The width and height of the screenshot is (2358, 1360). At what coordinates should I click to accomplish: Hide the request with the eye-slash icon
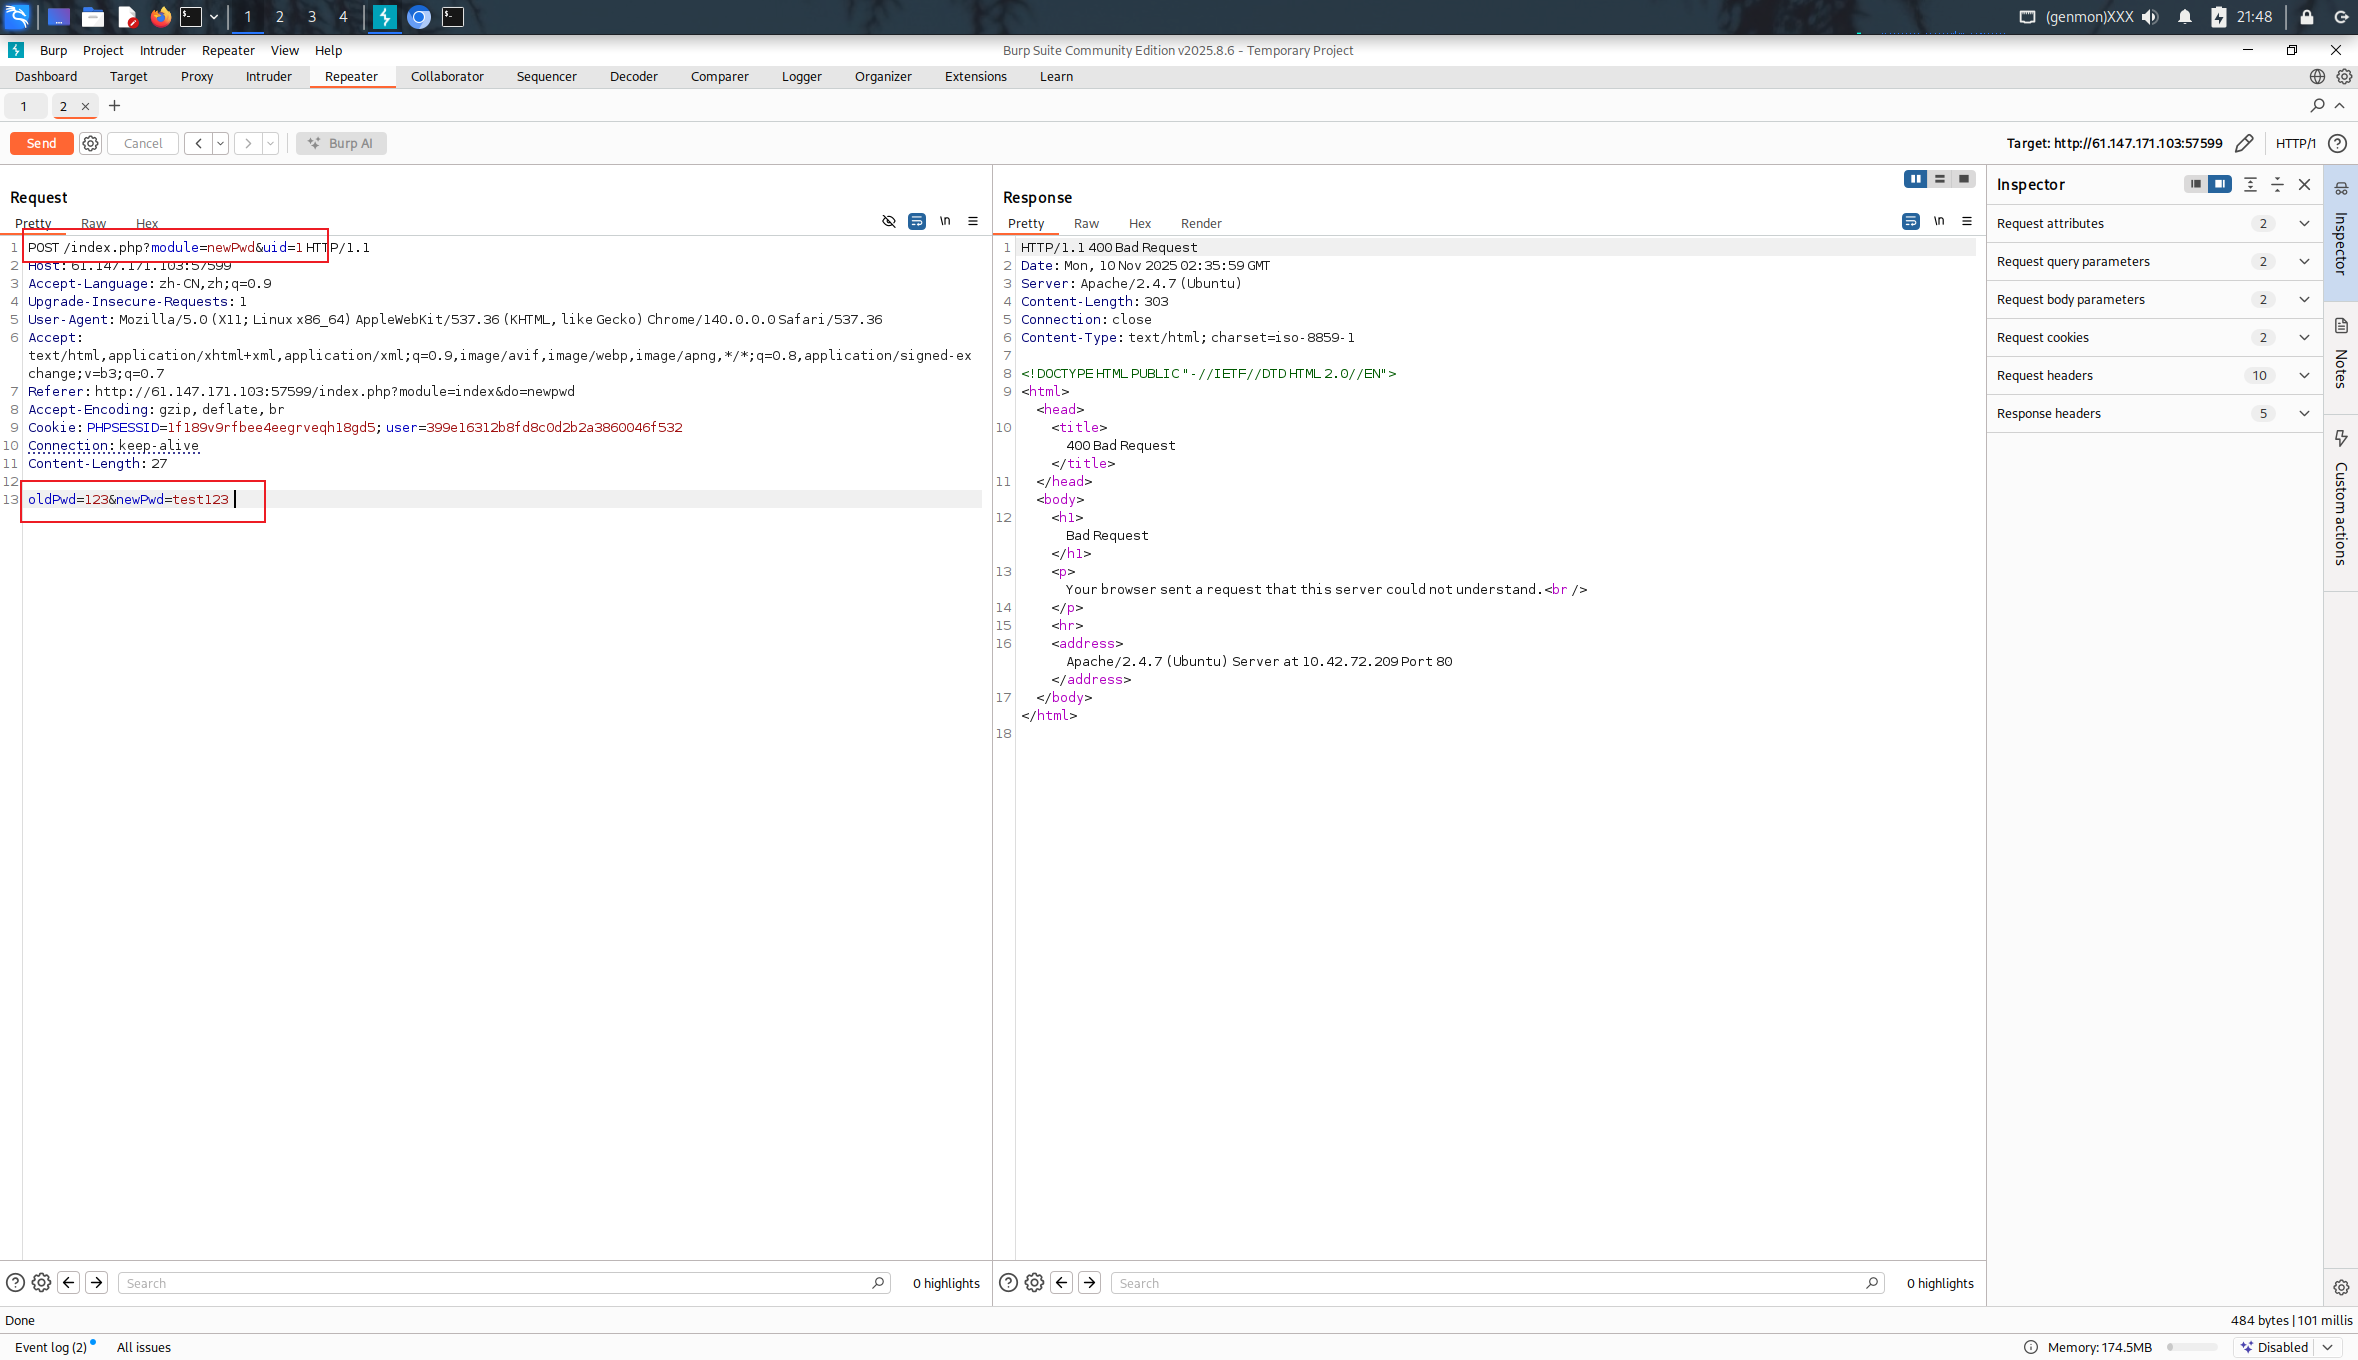[x=888, y=221]
